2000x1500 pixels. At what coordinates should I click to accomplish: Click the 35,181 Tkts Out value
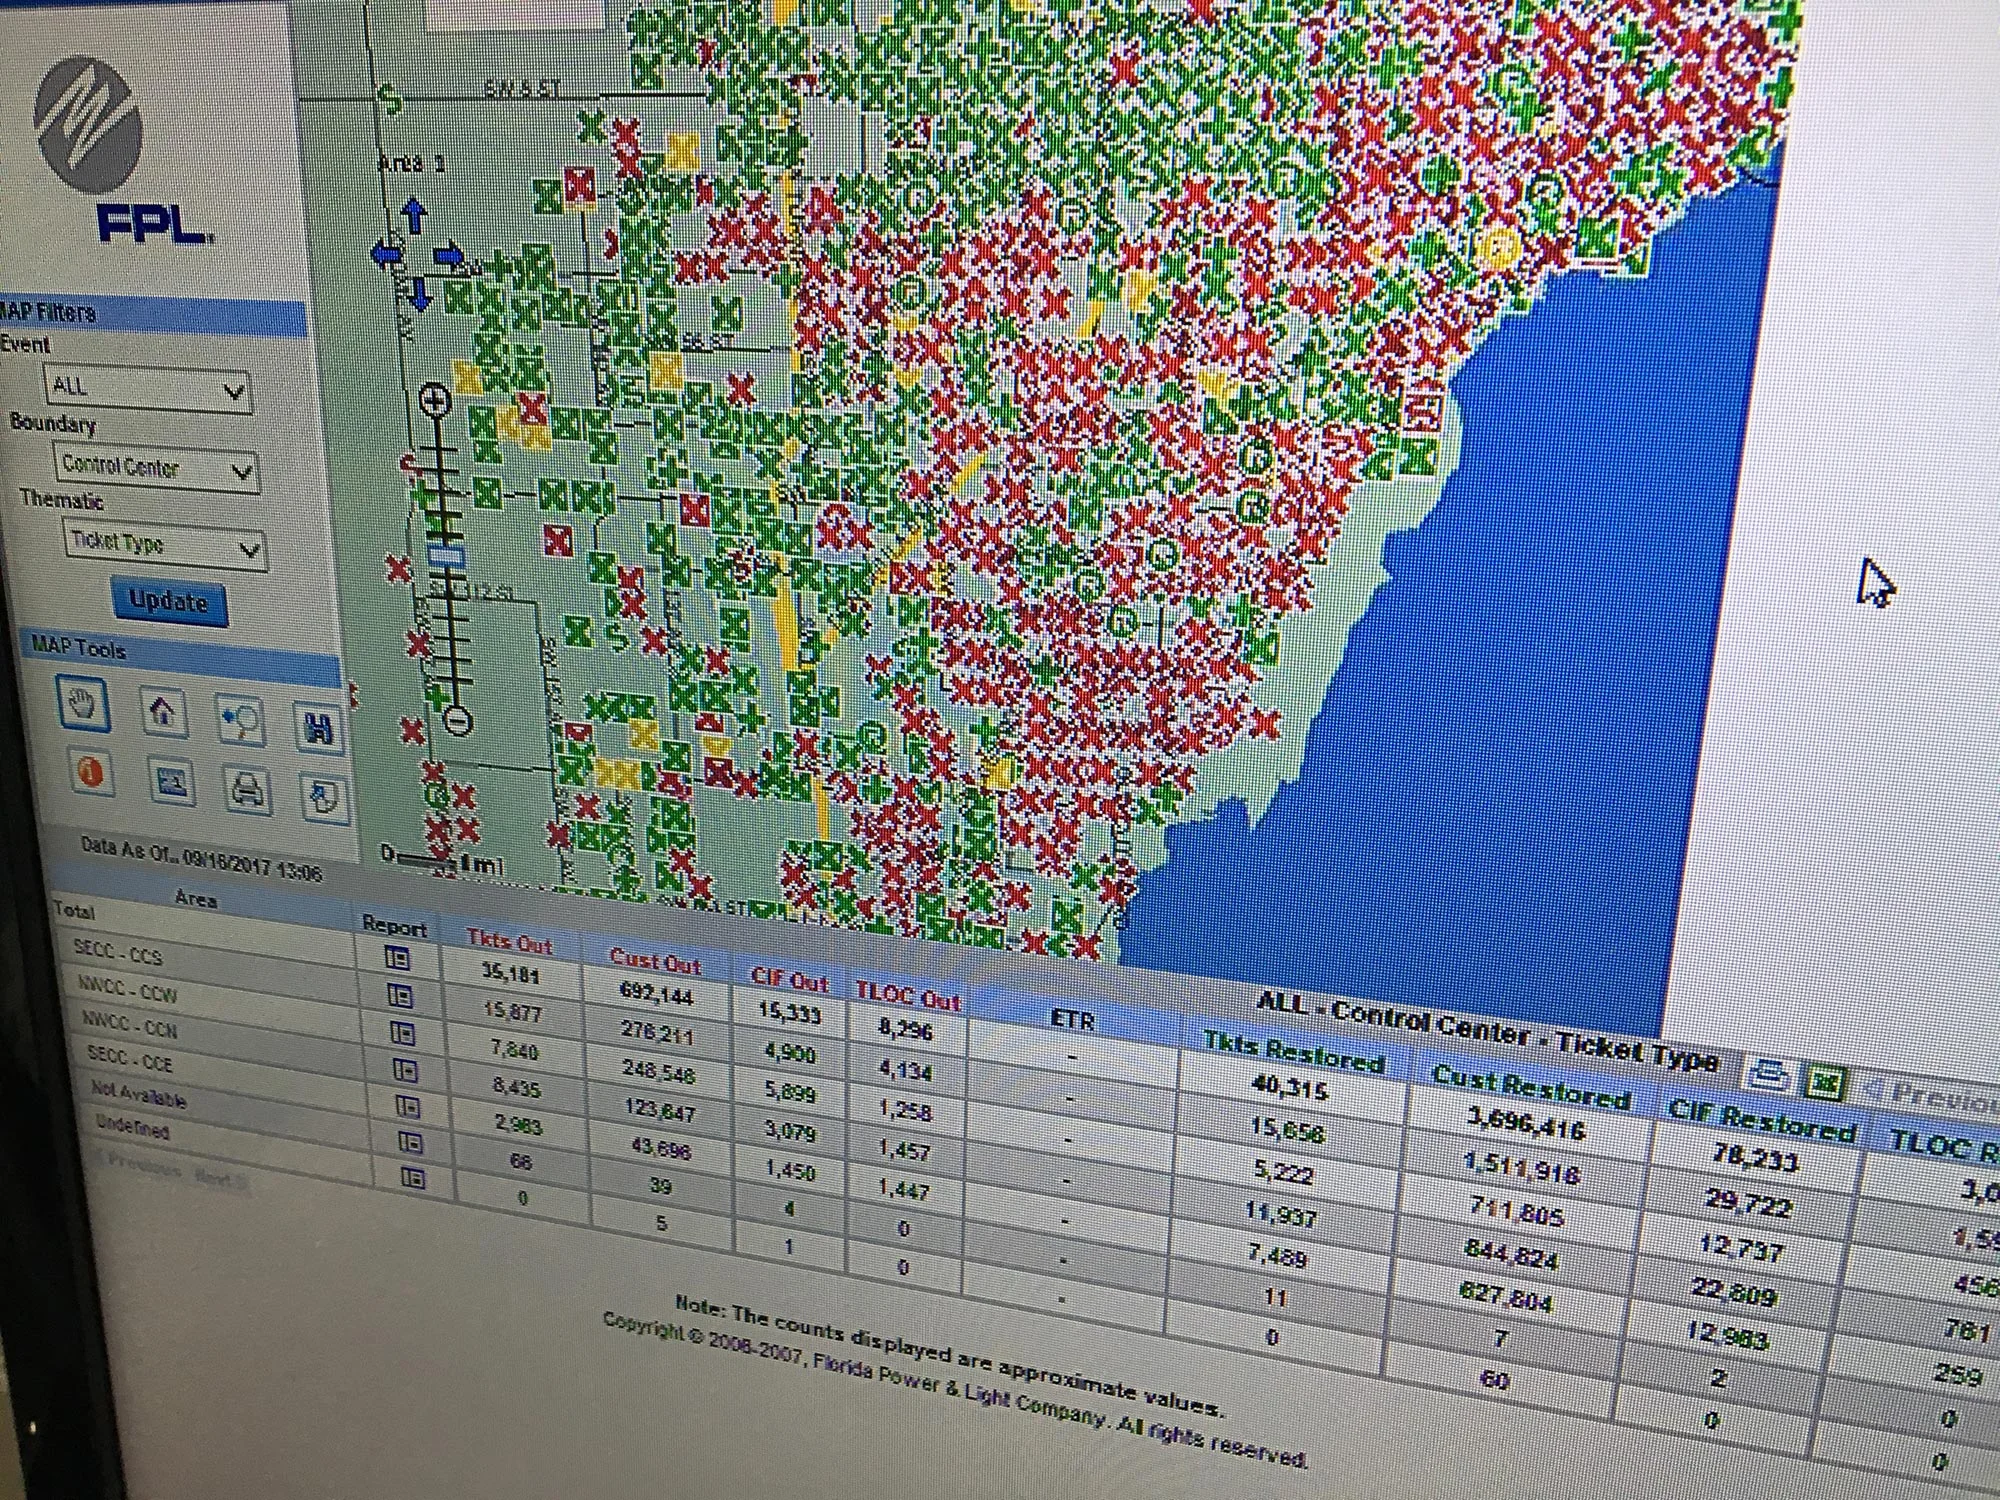(510, 973)
